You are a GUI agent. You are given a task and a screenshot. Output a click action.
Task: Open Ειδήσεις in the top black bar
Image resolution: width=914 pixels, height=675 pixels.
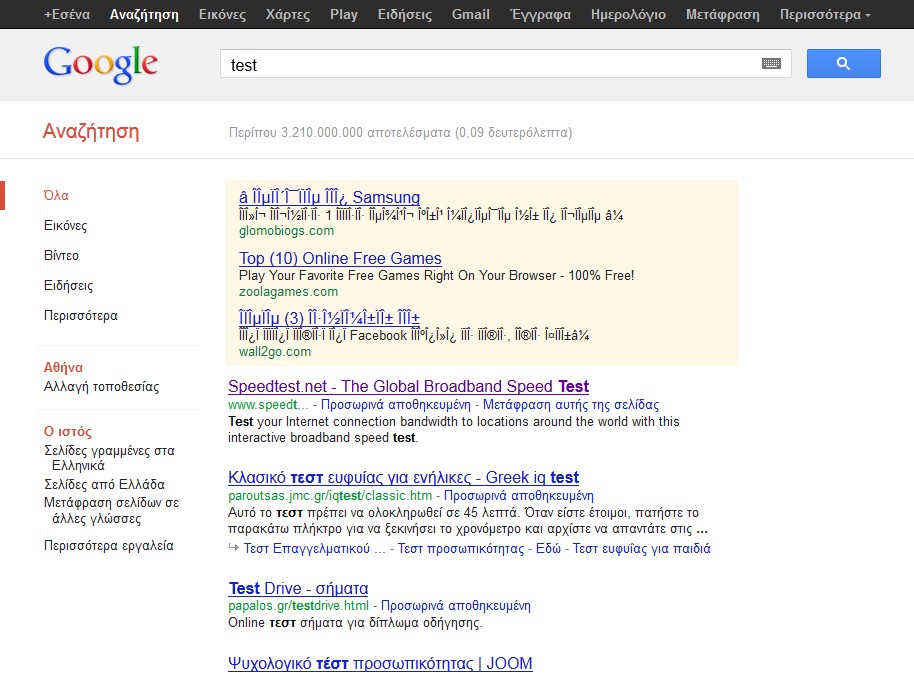tap(405, 15)
